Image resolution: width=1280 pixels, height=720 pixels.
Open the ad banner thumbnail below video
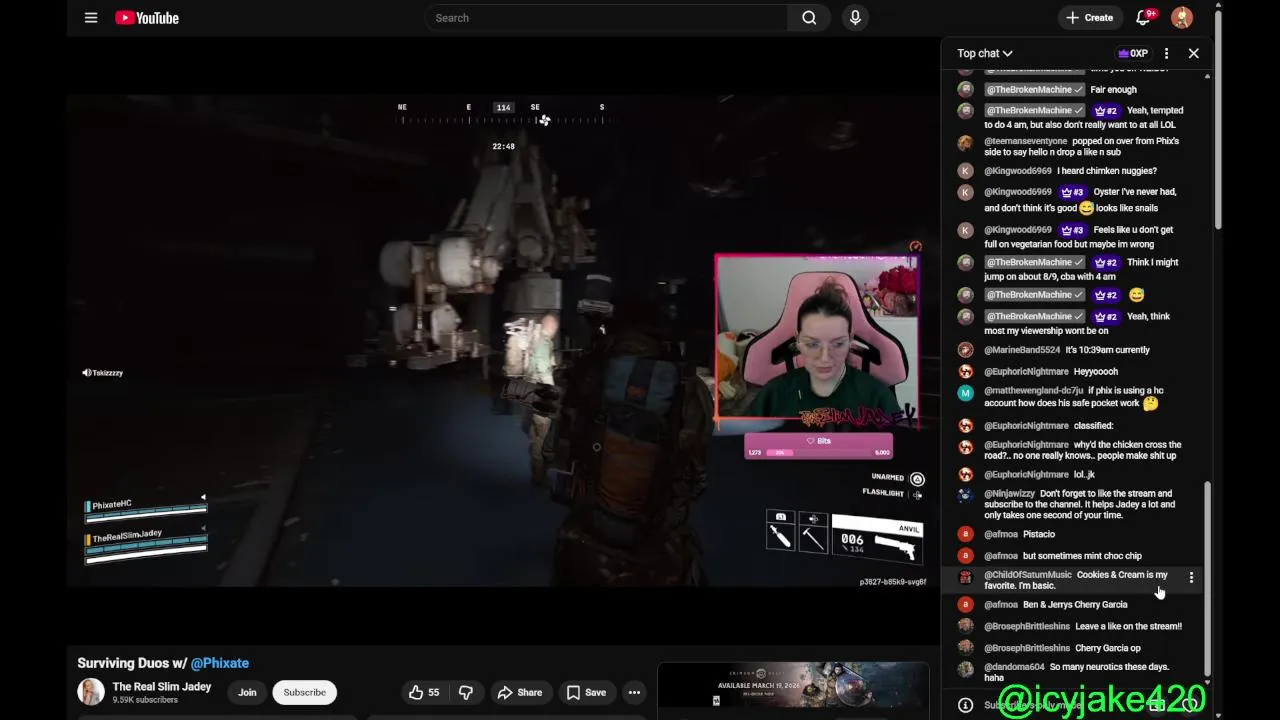click(792, 685)
